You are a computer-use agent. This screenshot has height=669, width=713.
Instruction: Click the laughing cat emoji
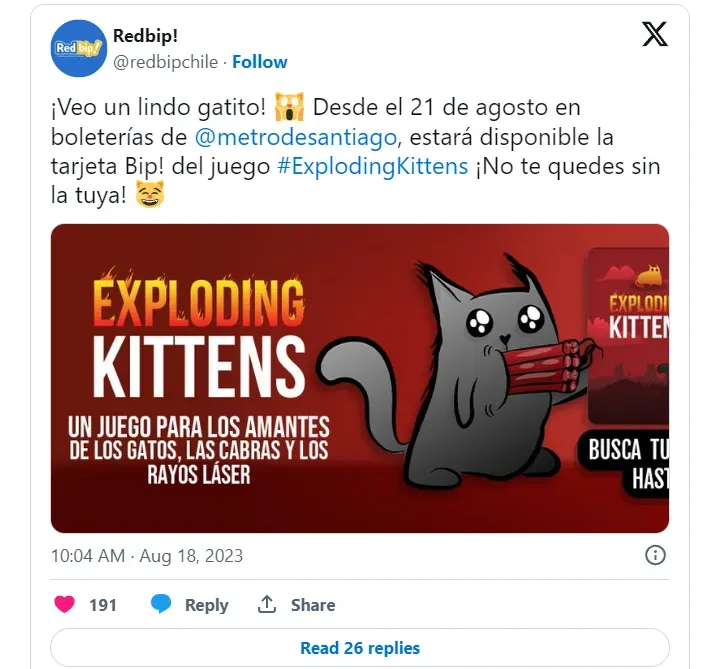[x=150, y=195]
